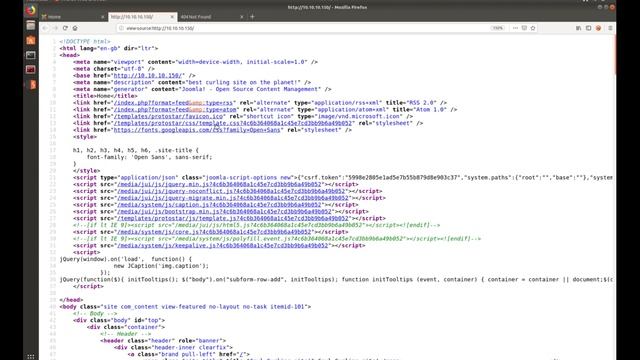
Task: Click Firefox icon in Ubuntu dock
Action: point(31,11)
